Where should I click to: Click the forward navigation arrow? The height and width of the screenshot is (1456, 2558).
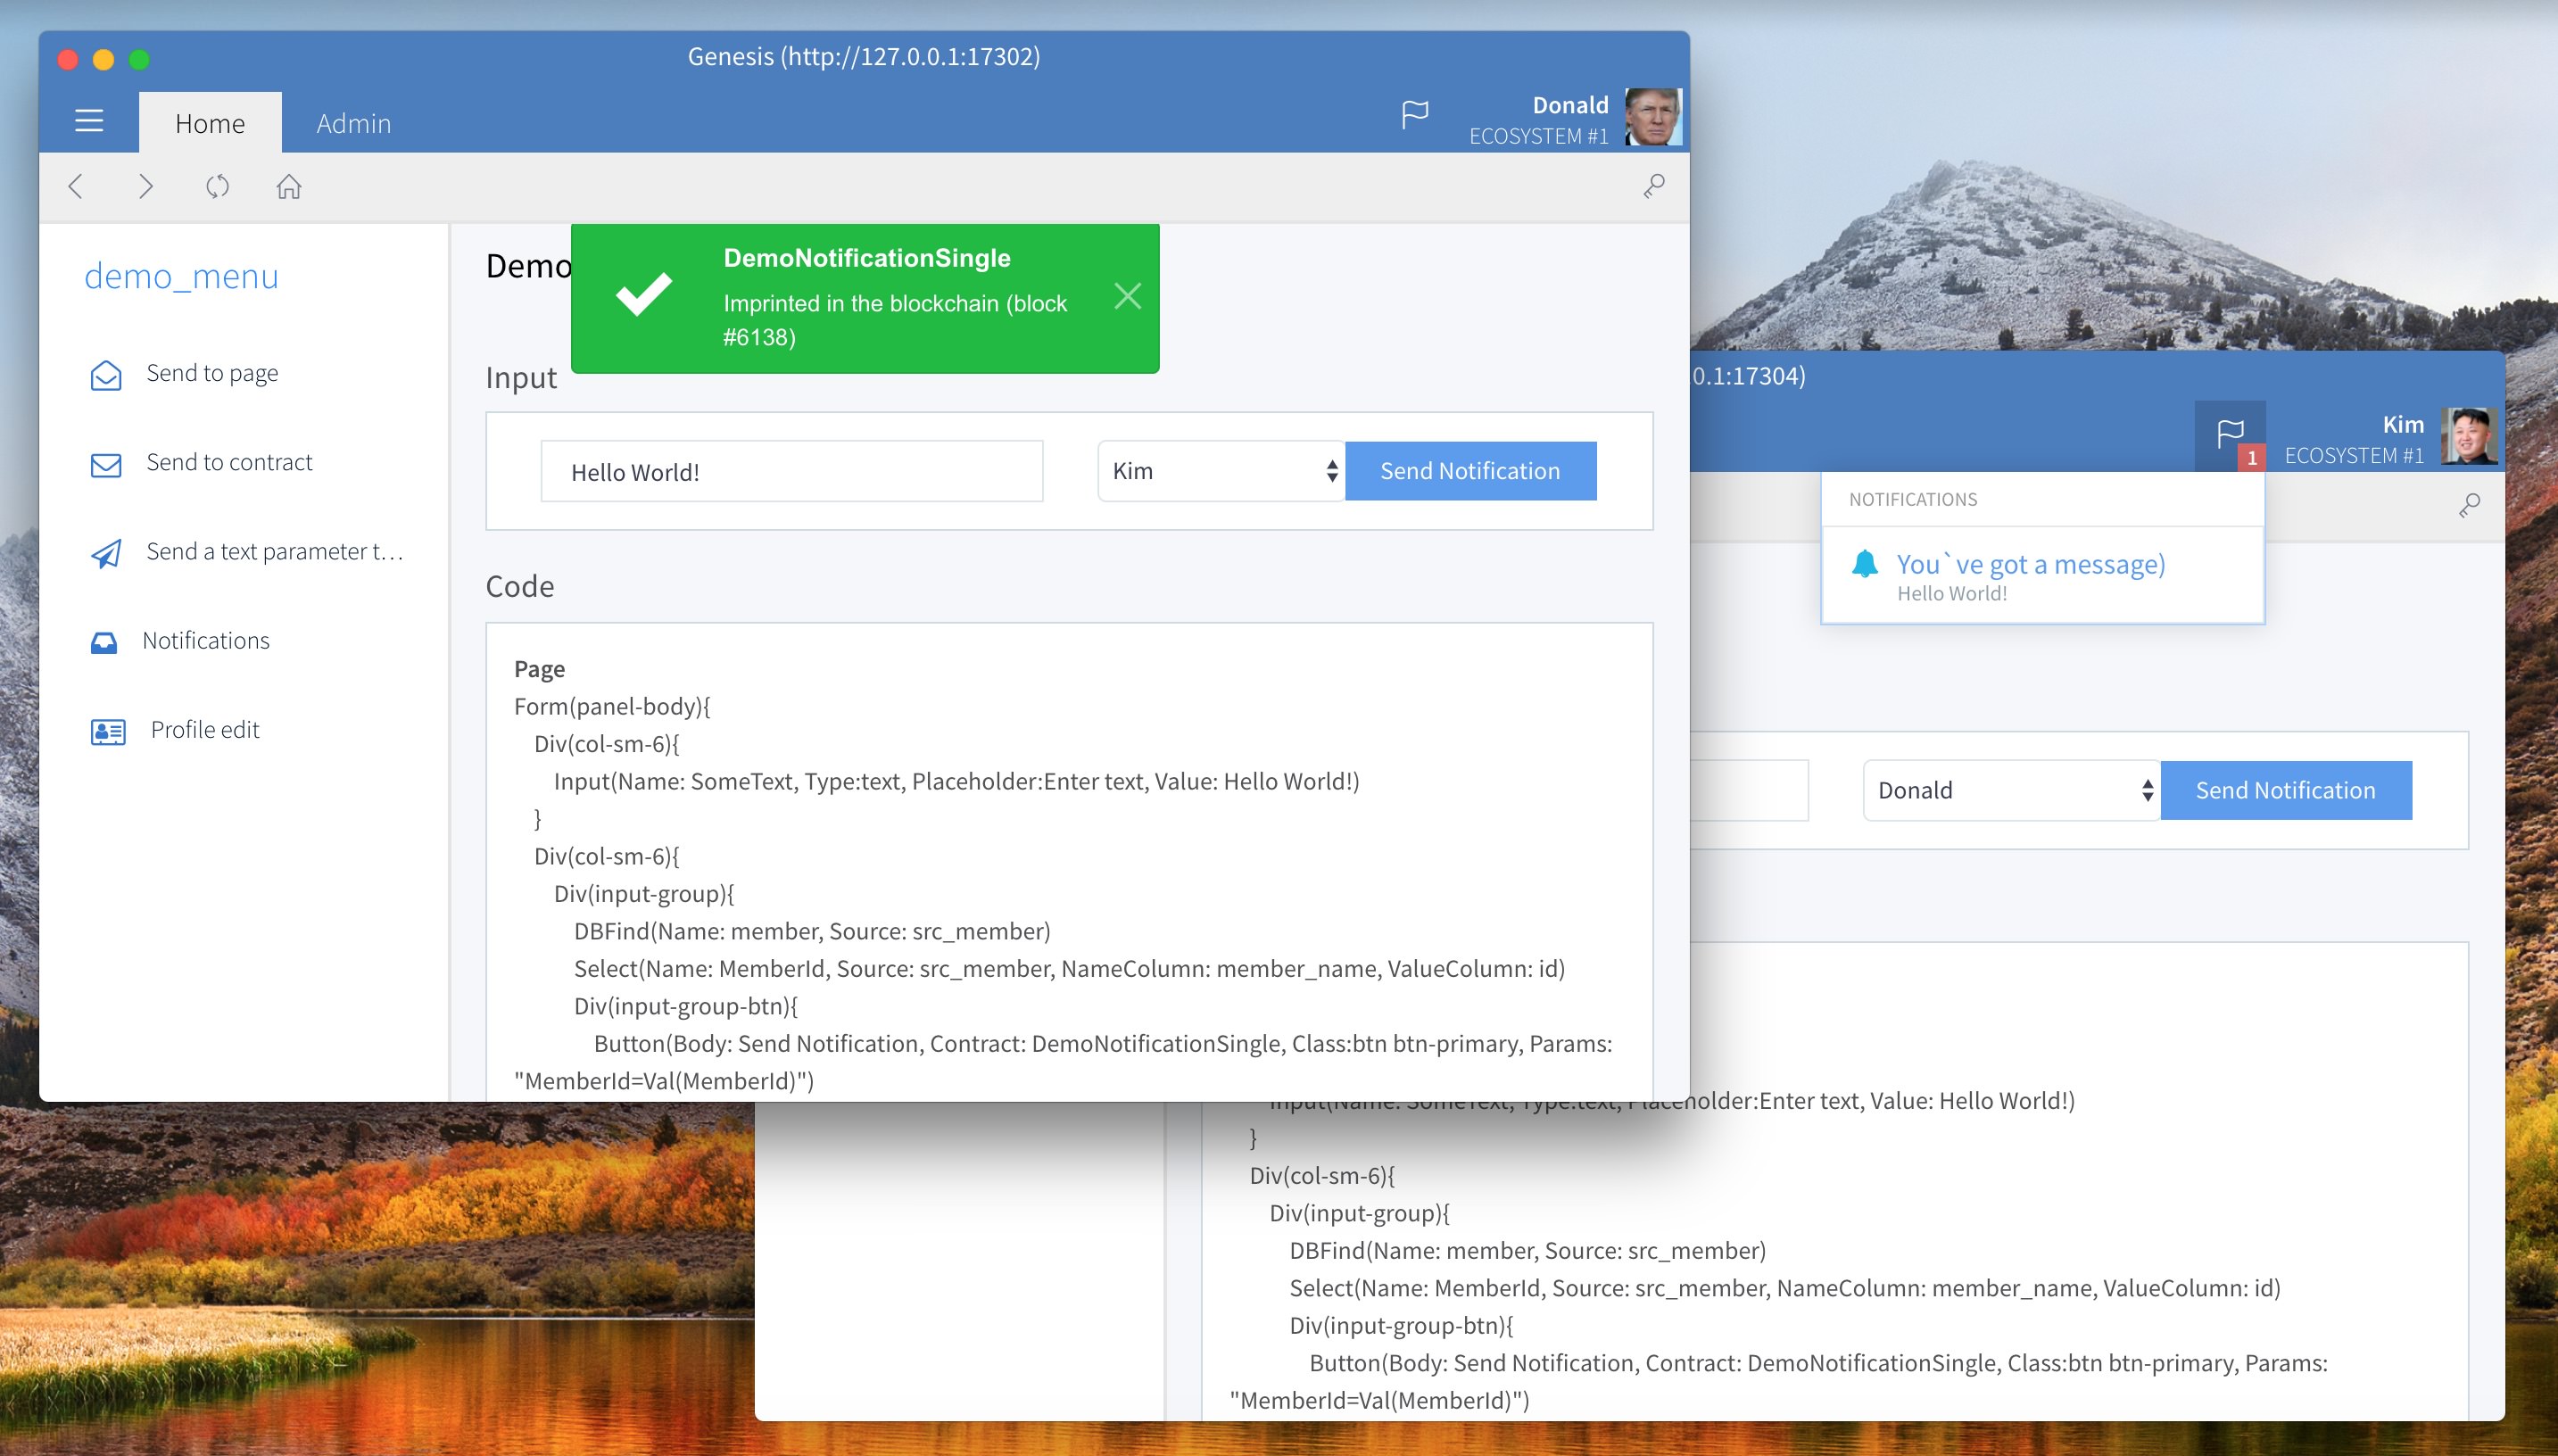146,186
